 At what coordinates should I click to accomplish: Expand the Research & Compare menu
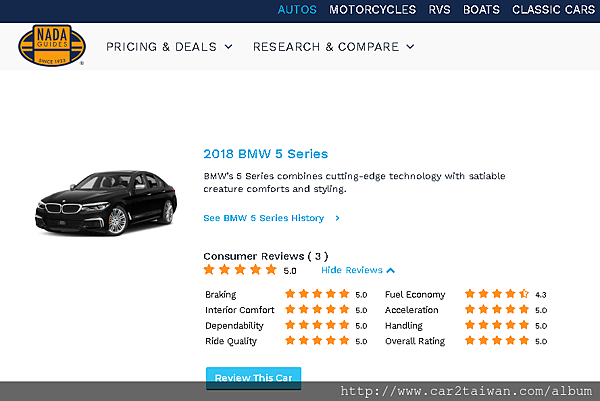333,46
